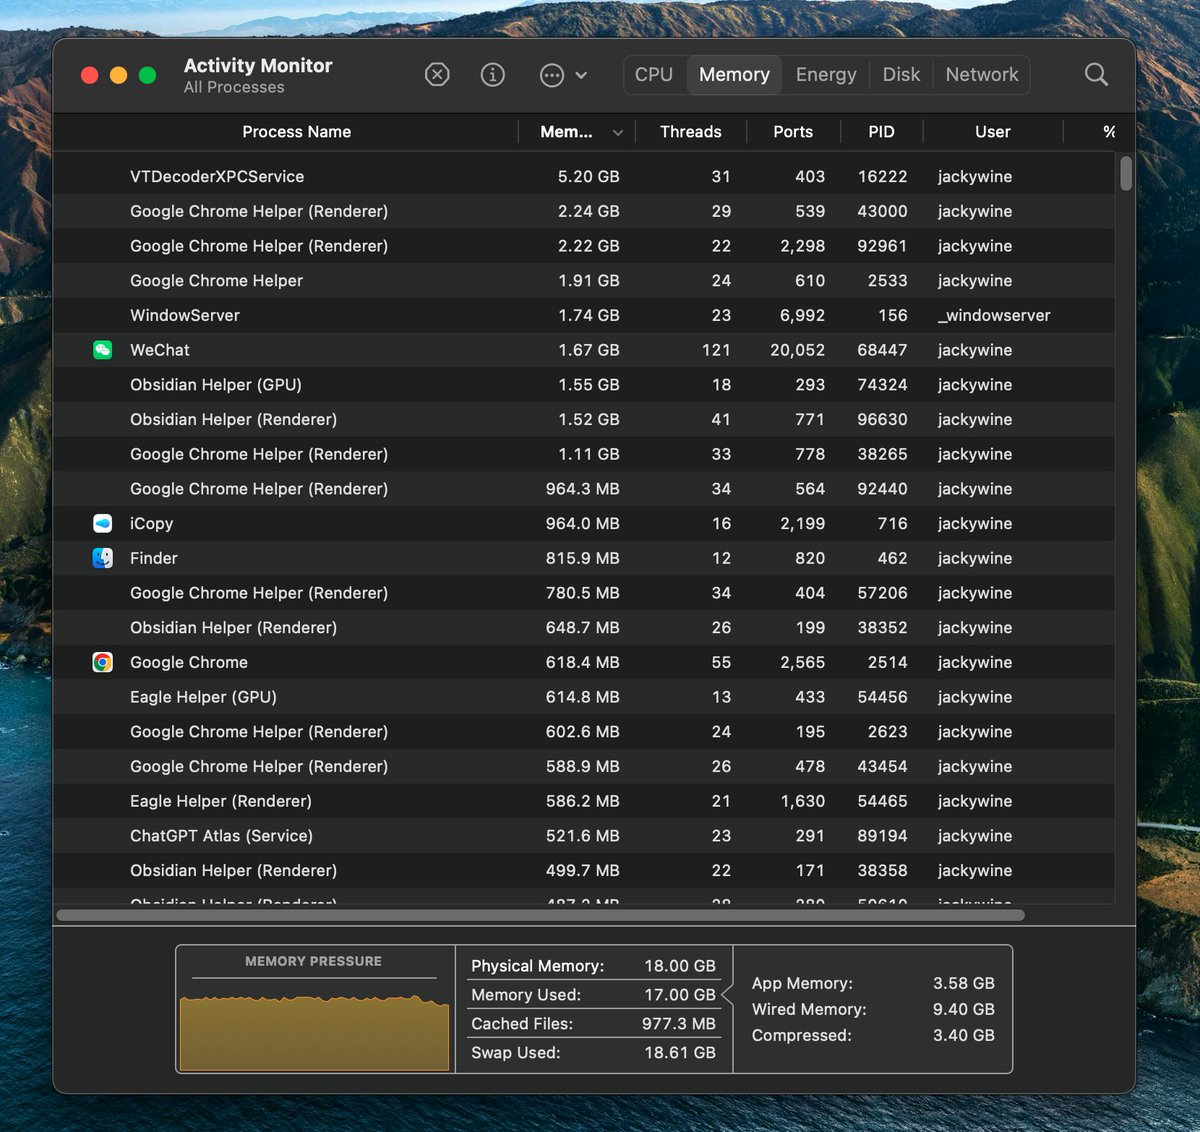Switch to the CPU tab
The image size is (1200, 1132).
click(x=654, y=75)
